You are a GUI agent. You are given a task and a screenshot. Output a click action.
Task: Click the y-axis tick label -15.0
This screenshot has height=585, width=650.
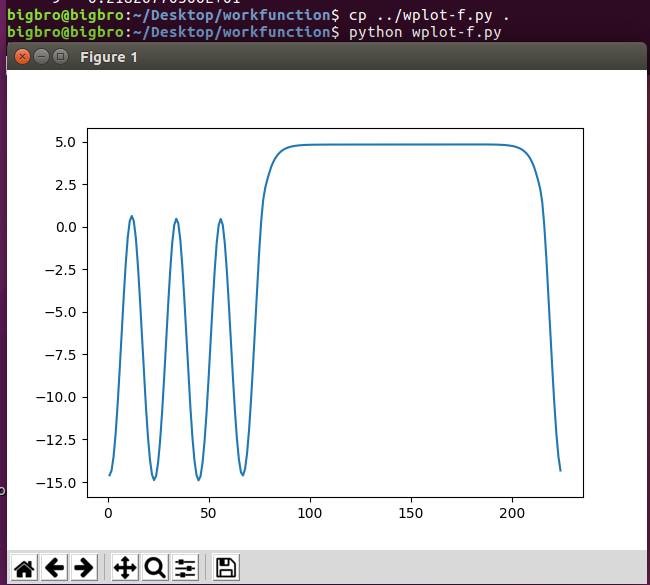click(59, 482)
